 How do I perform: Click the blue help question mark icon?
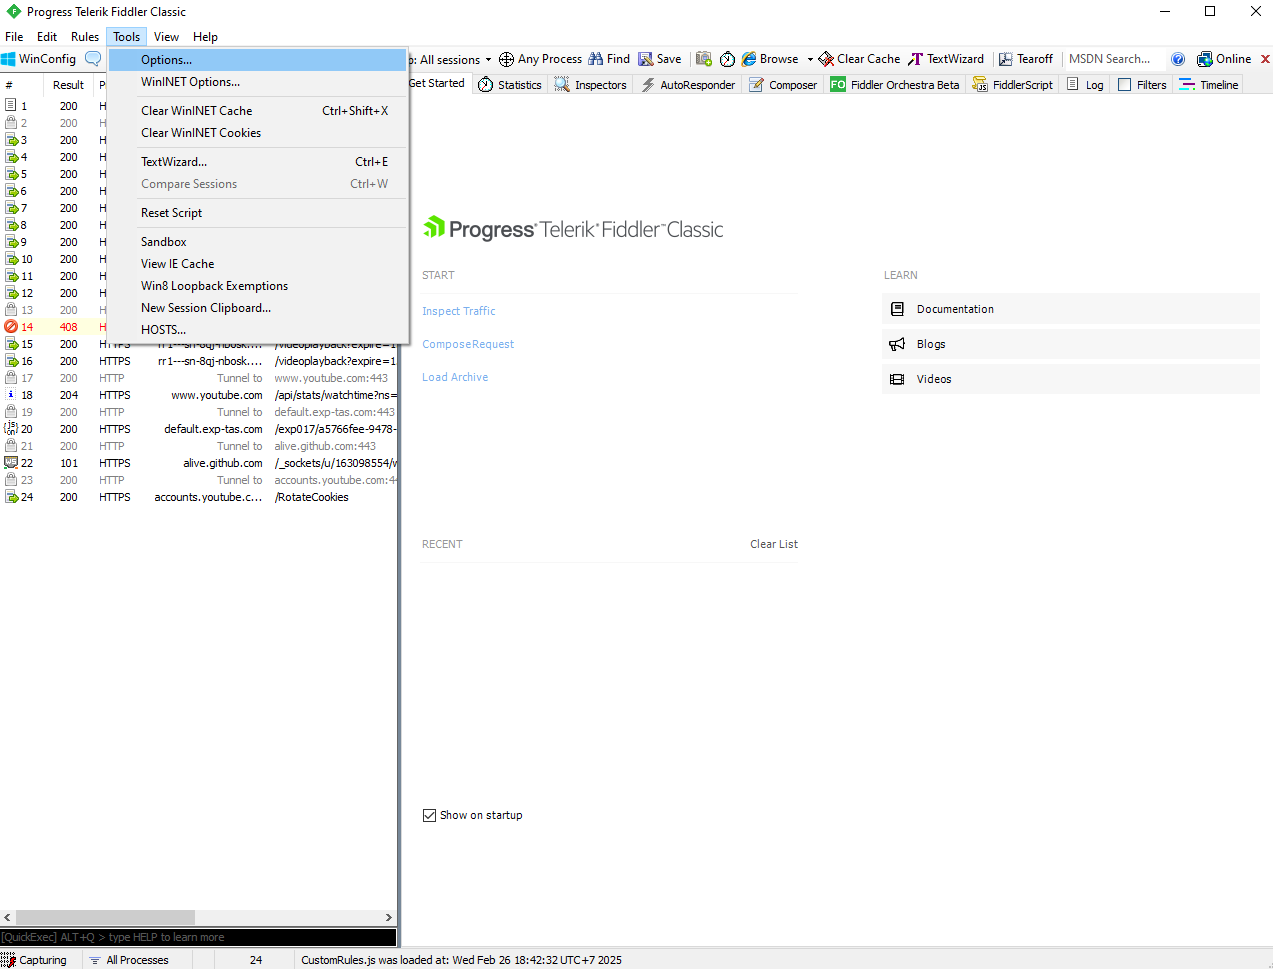click(x=1178, y=59)
